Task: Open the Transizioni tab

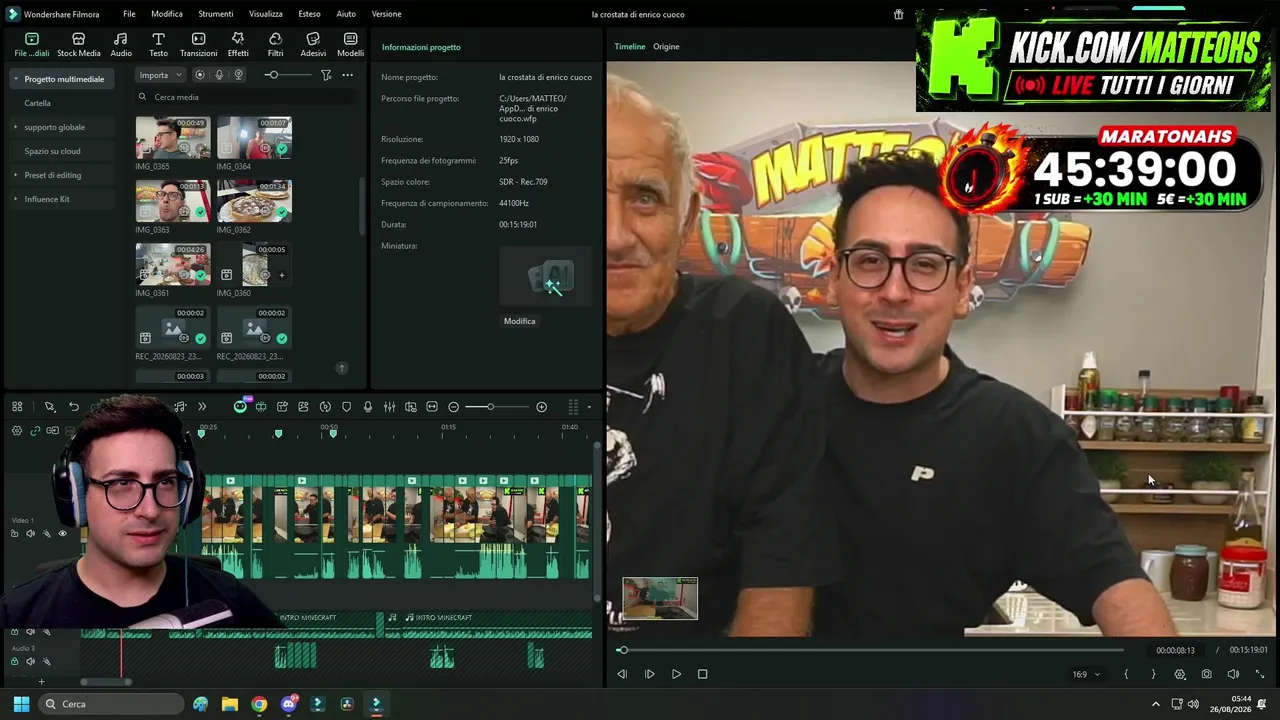Action: (x=198, y=45)
